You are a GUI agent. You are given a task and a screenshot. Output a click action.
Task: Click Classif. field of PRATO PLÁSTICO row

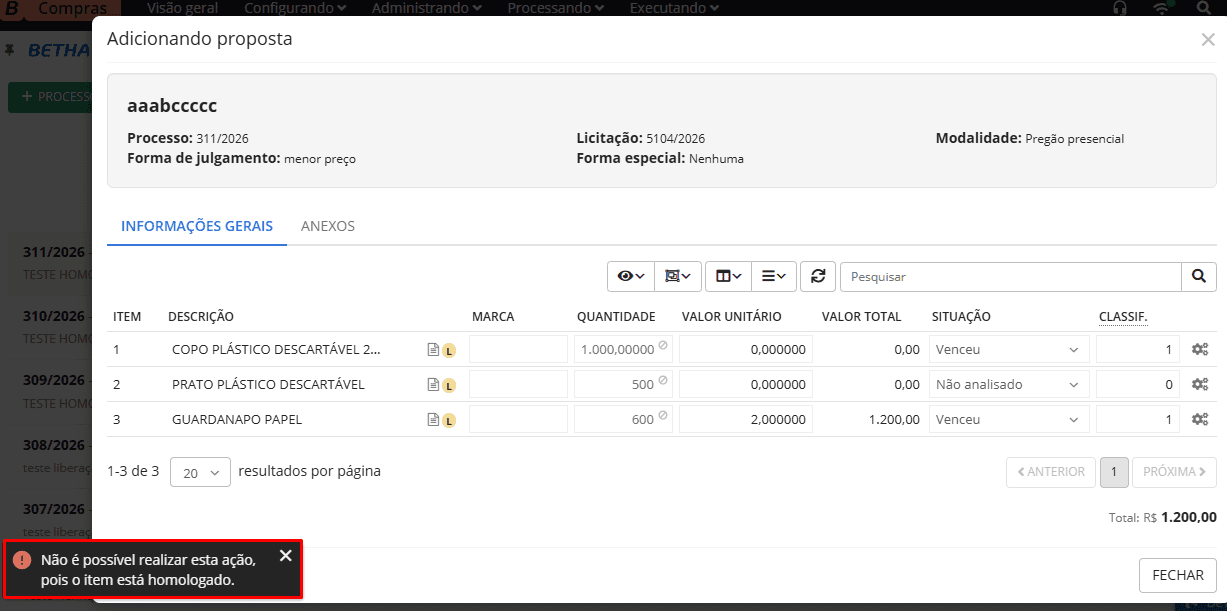1138,385
